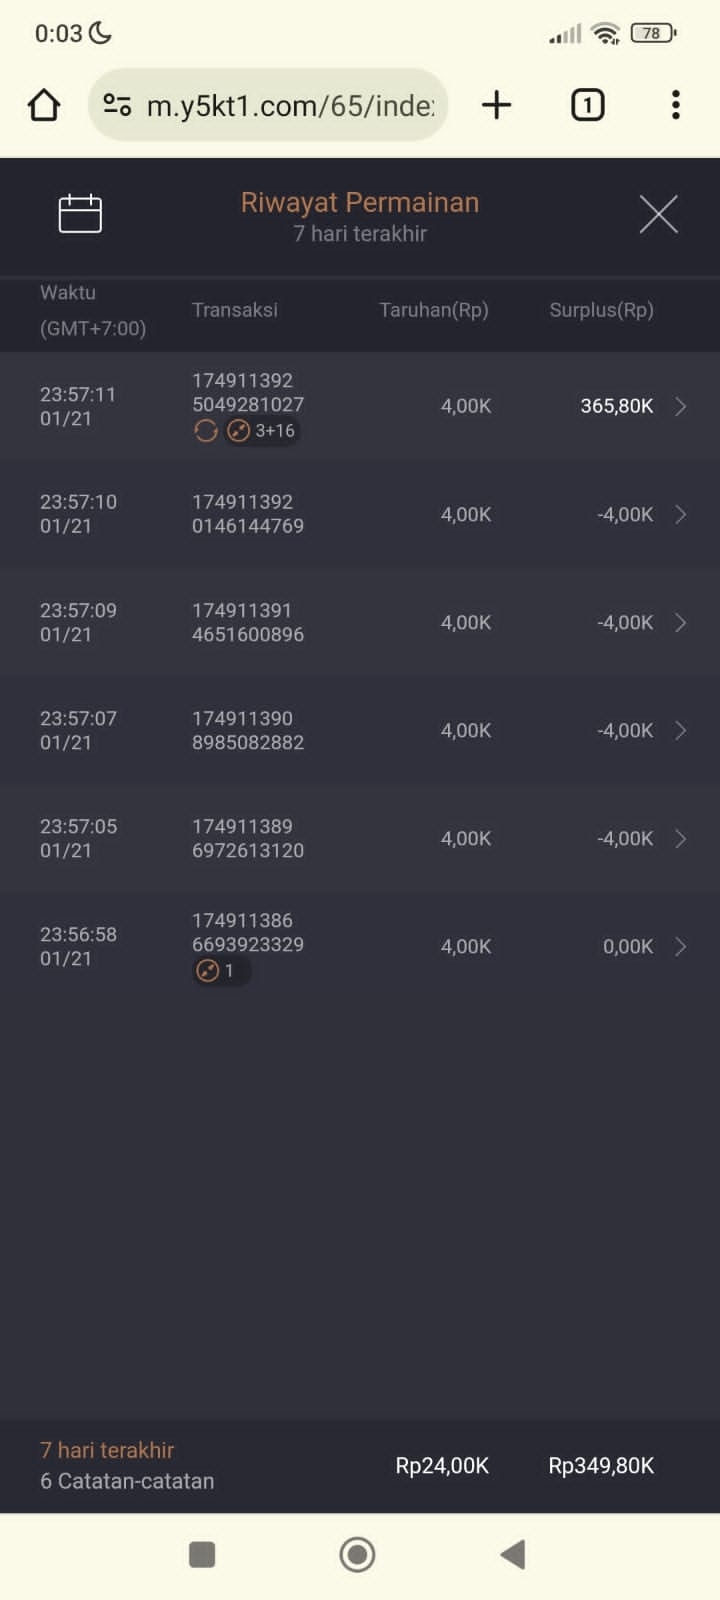Viewport: 720px width, 1600px height.
Task: Expand the 23:57:09 transaction row chevron
Action: 680,622
